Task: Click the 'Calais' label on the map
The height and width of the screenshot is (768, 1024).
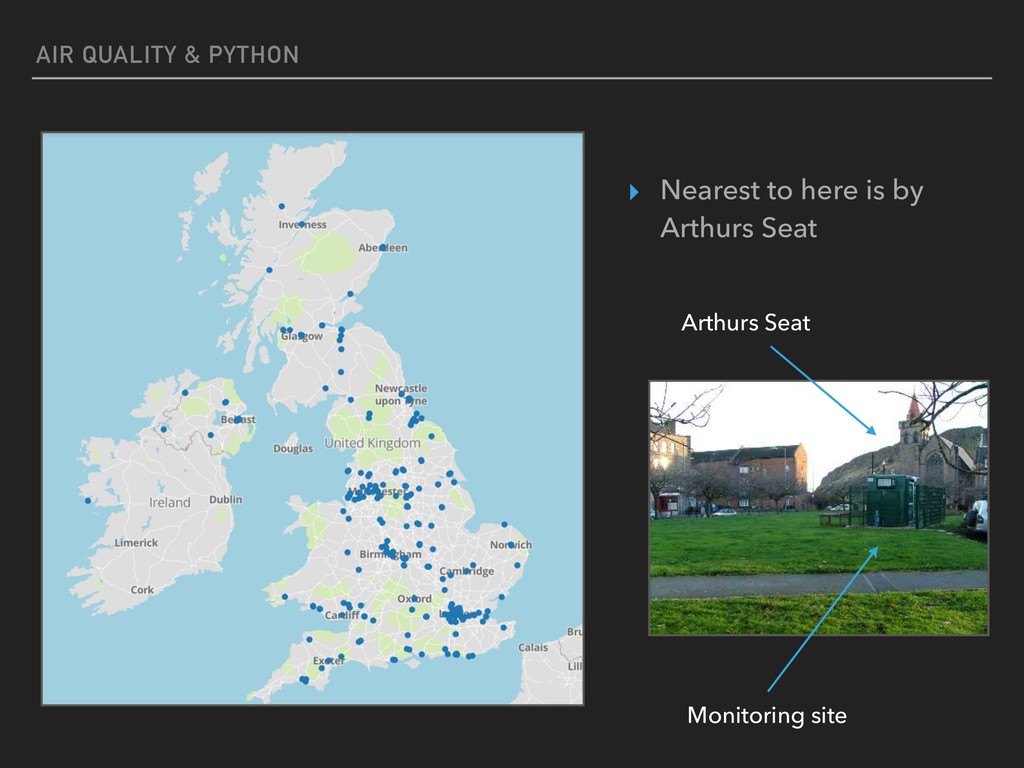Action: (533, 648)
